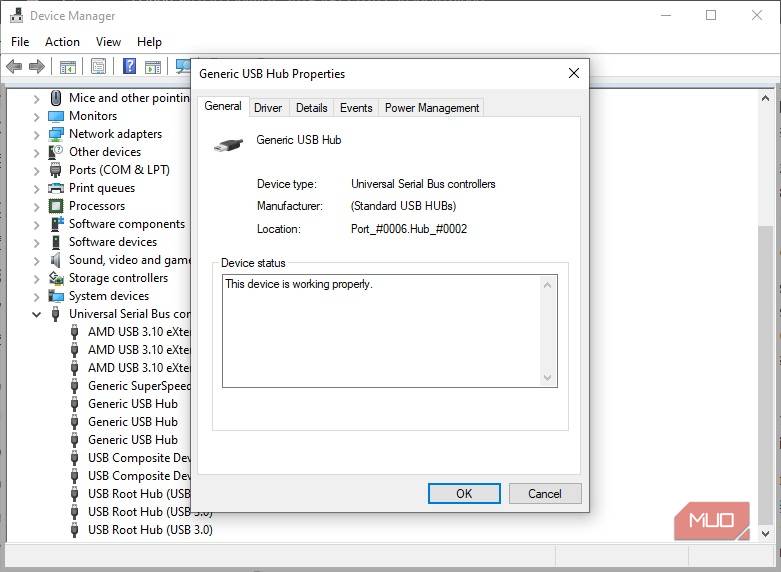This screenshot has width=781, height=572.
Task: Click the Sound, video and game speaker icon
Action: click(56, 260)
